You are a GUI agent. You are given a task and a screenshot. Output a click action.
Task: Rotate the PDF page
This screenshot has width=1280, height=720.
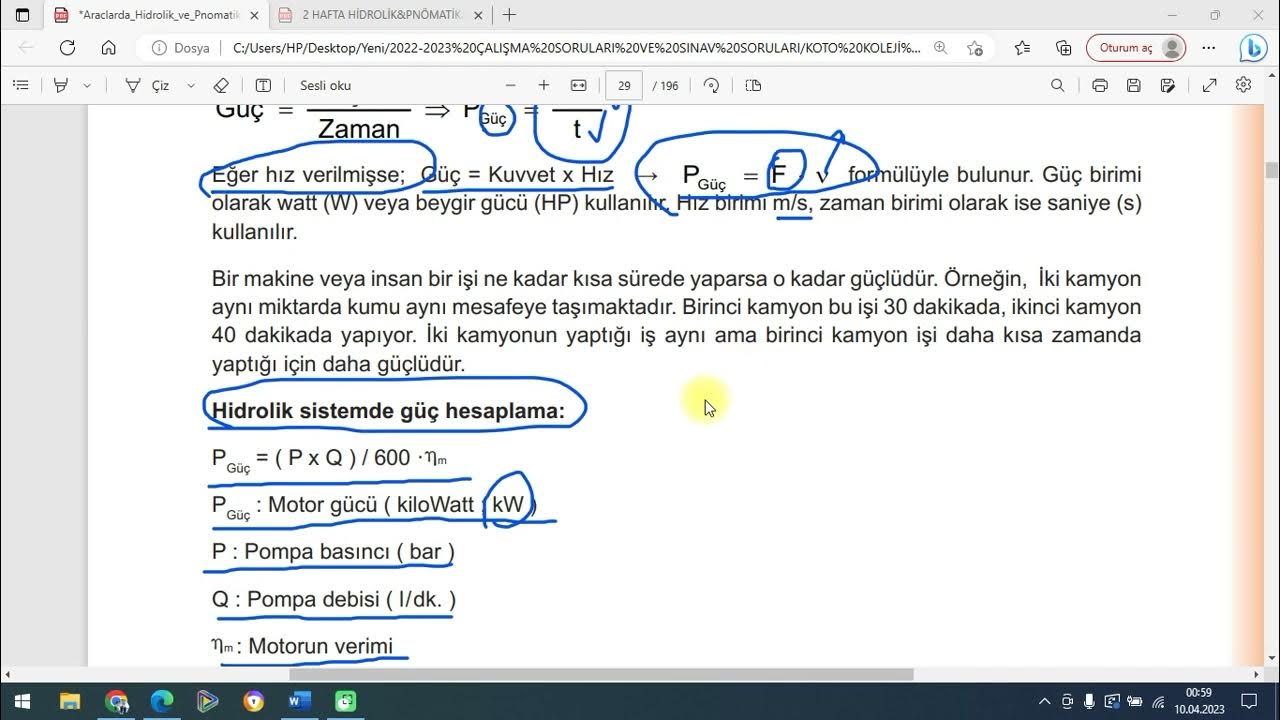point(712,86)
